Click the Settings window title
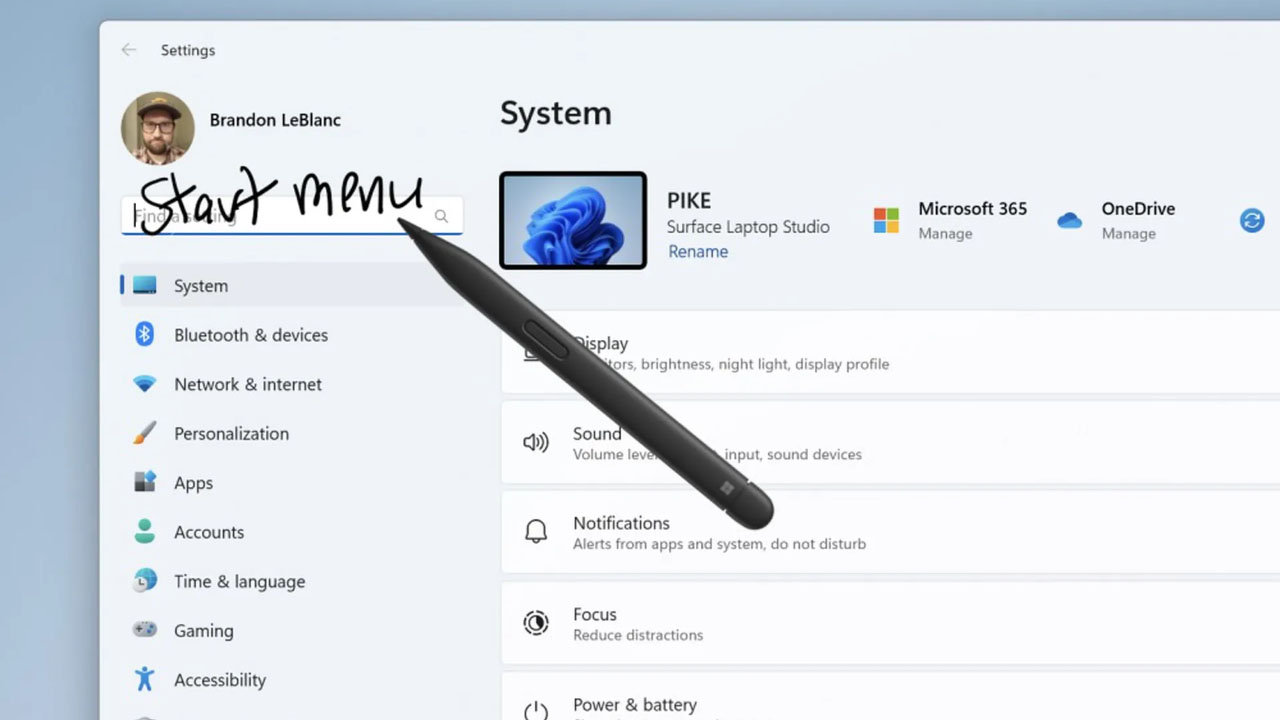 point(188,50)
